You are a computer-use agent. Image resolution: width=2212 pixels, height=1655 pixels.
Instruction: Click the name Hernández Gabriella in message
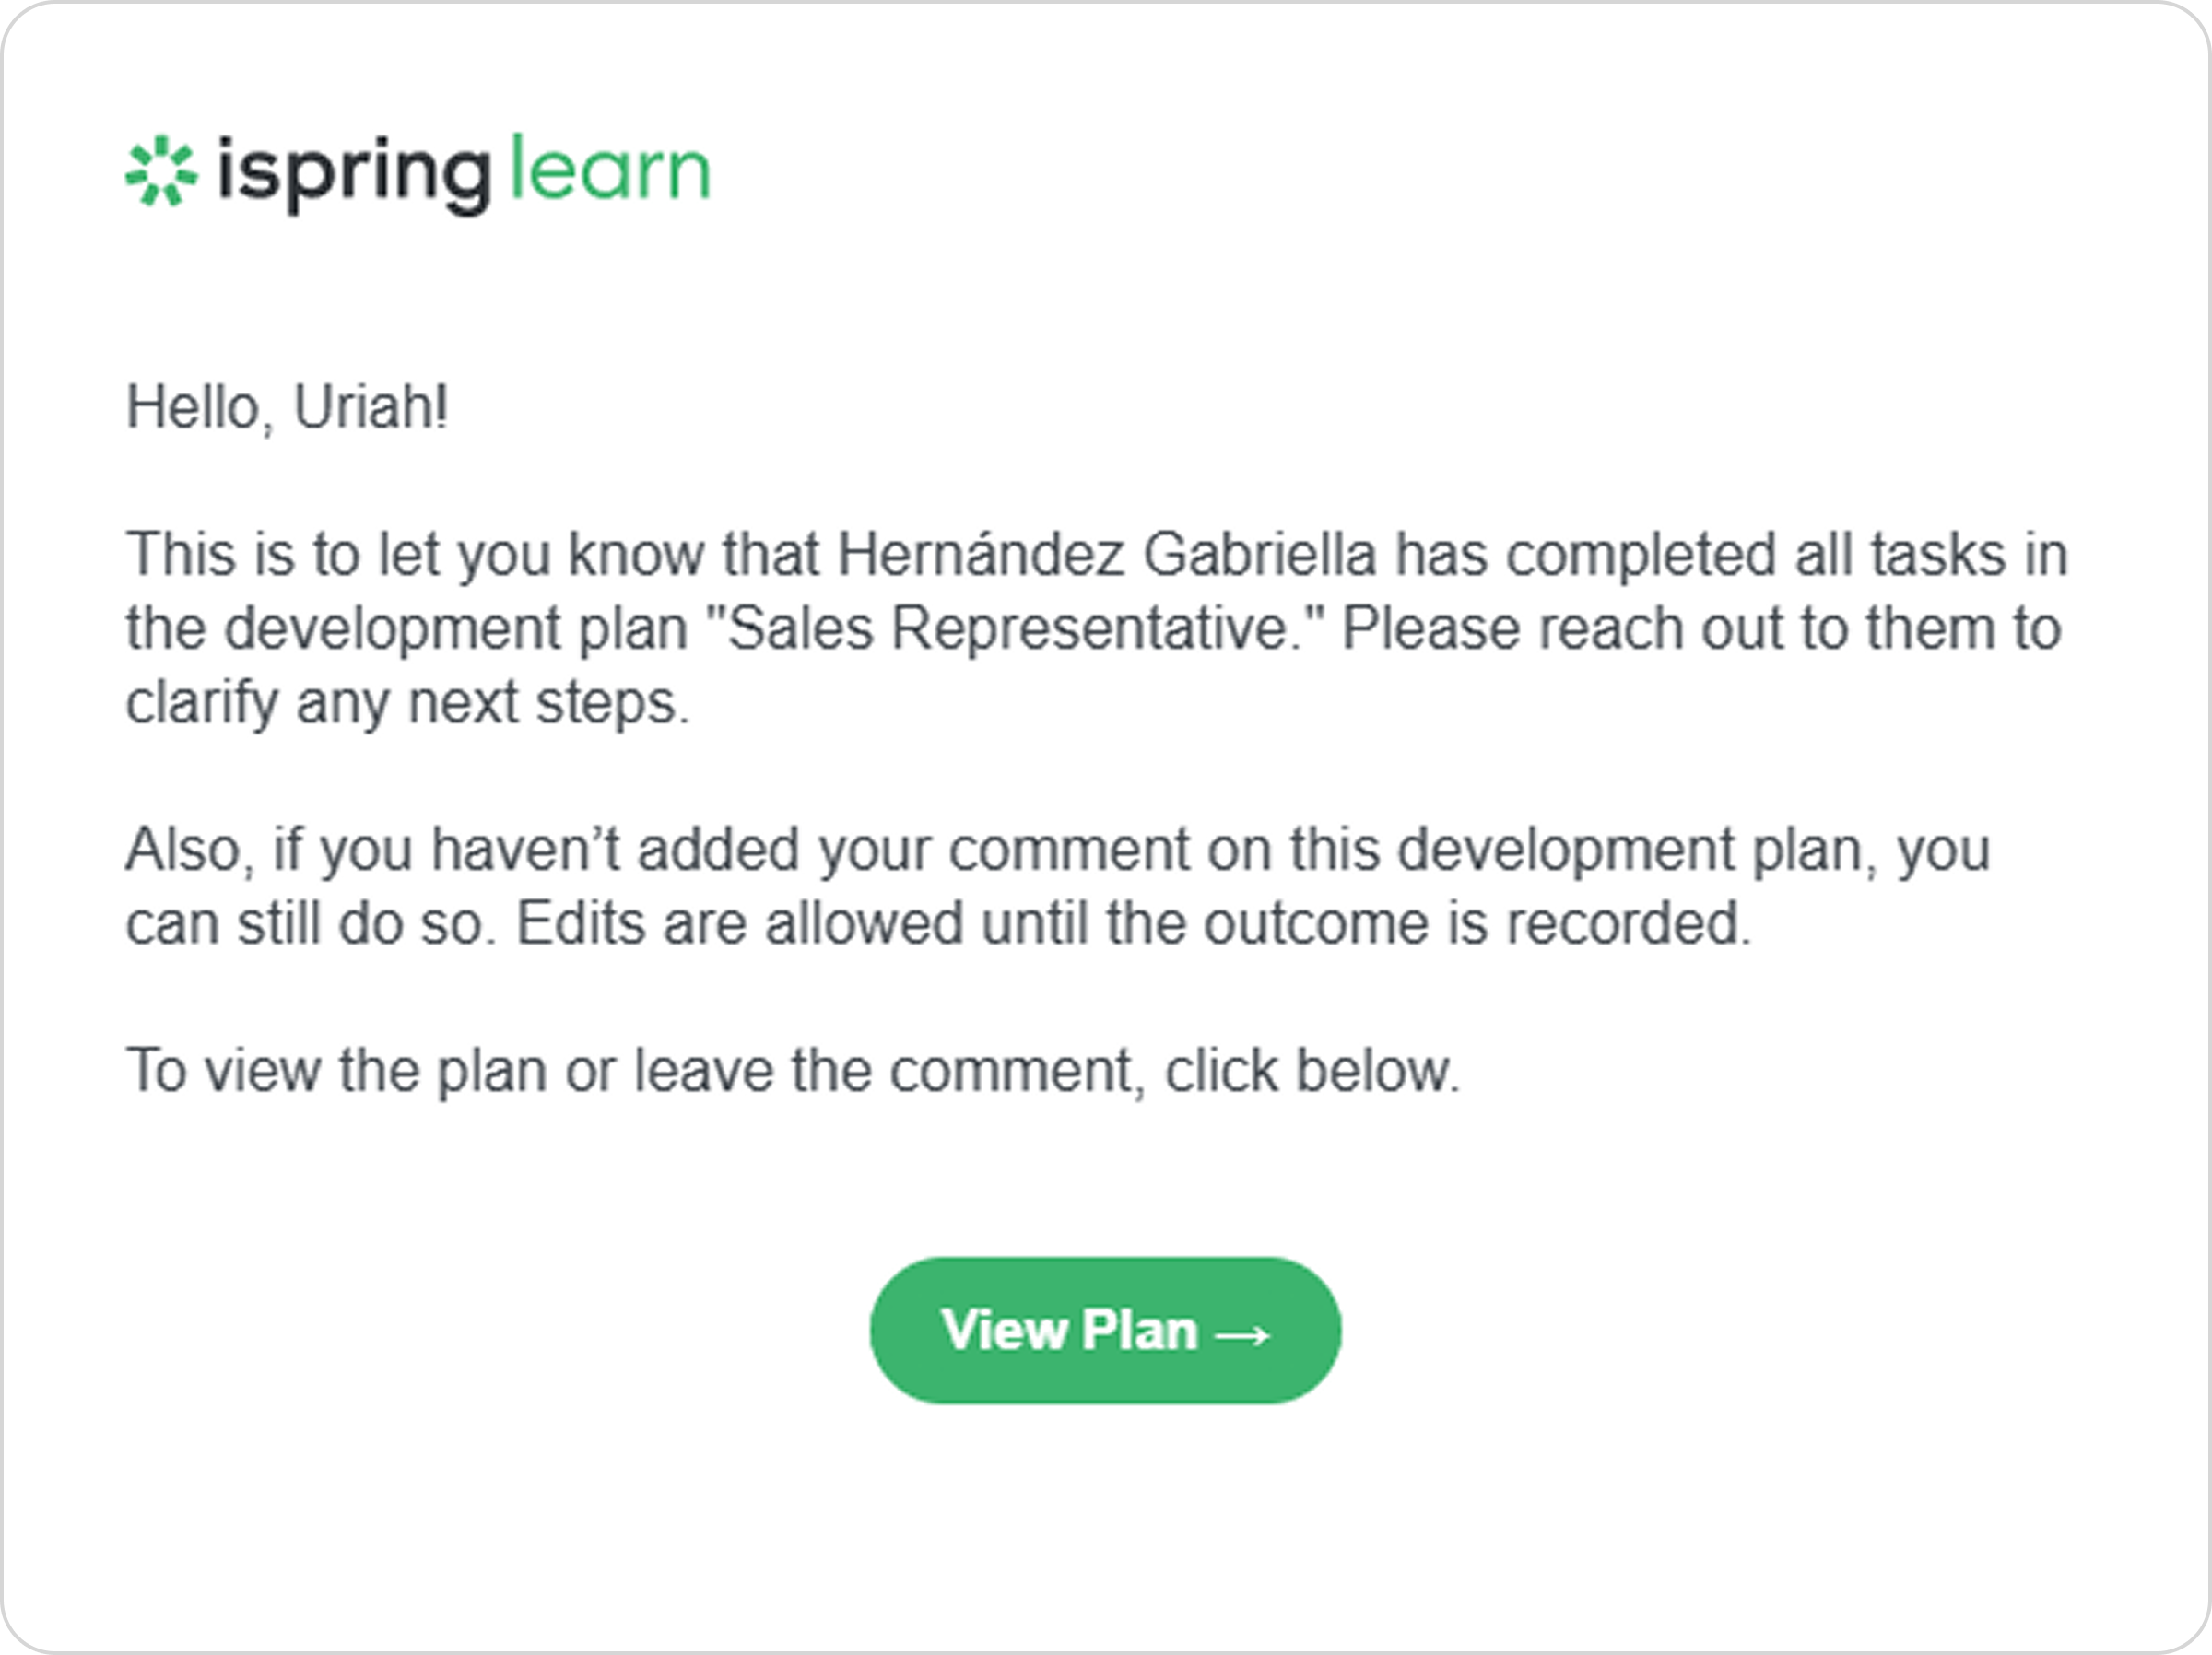click(x=1107, y=554)
